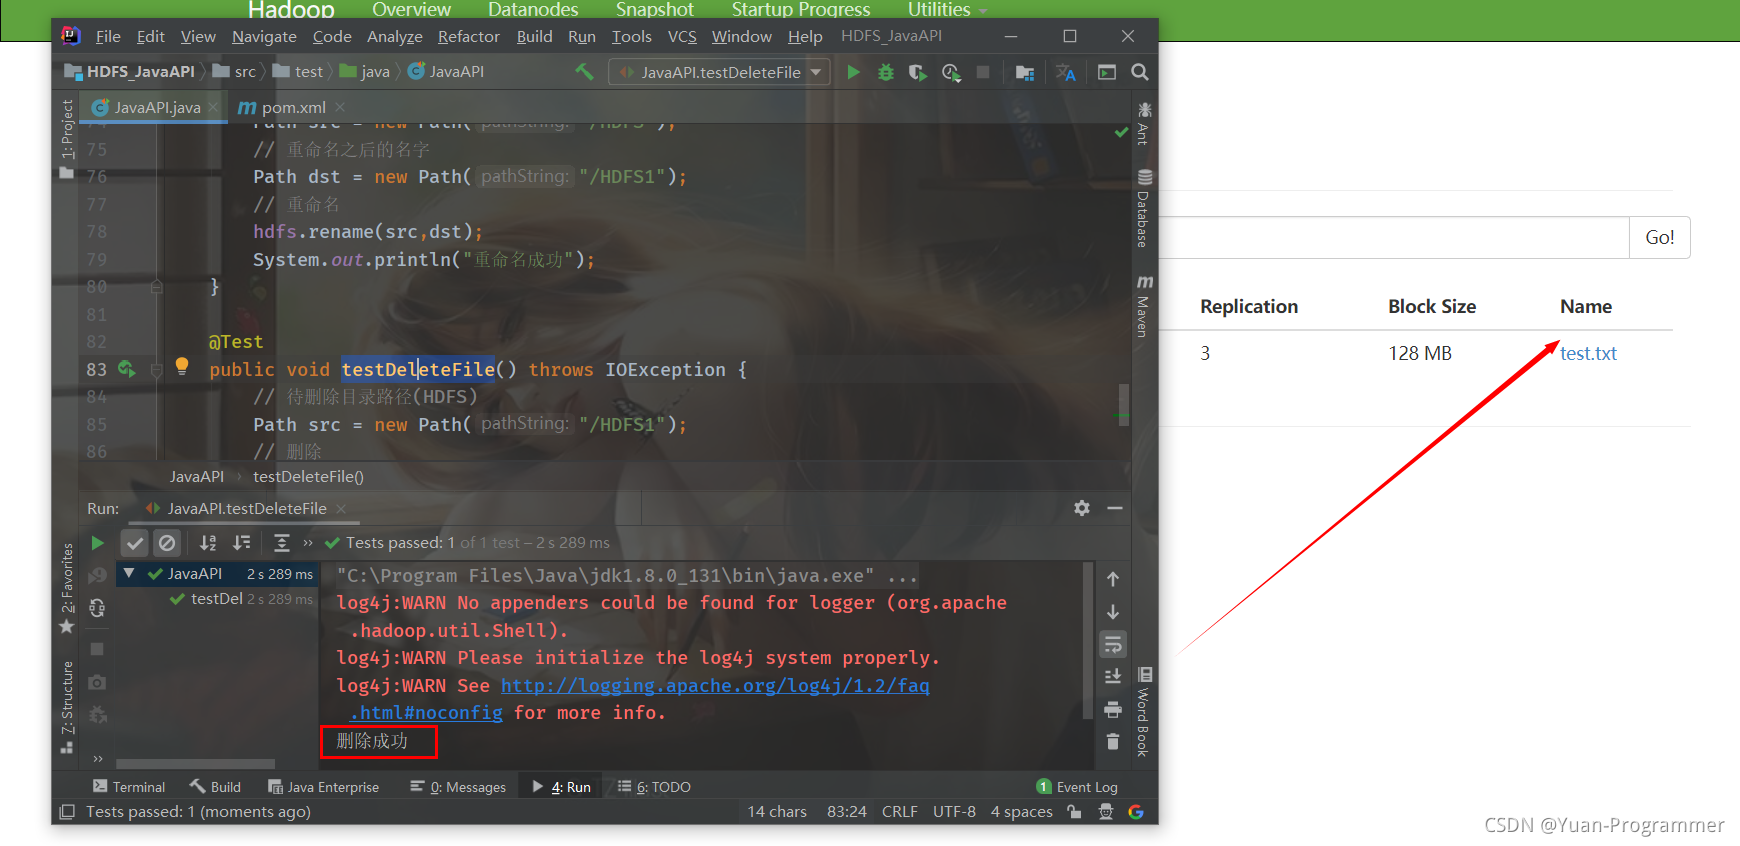Open the Run Anything icon

pos(1107,72)
